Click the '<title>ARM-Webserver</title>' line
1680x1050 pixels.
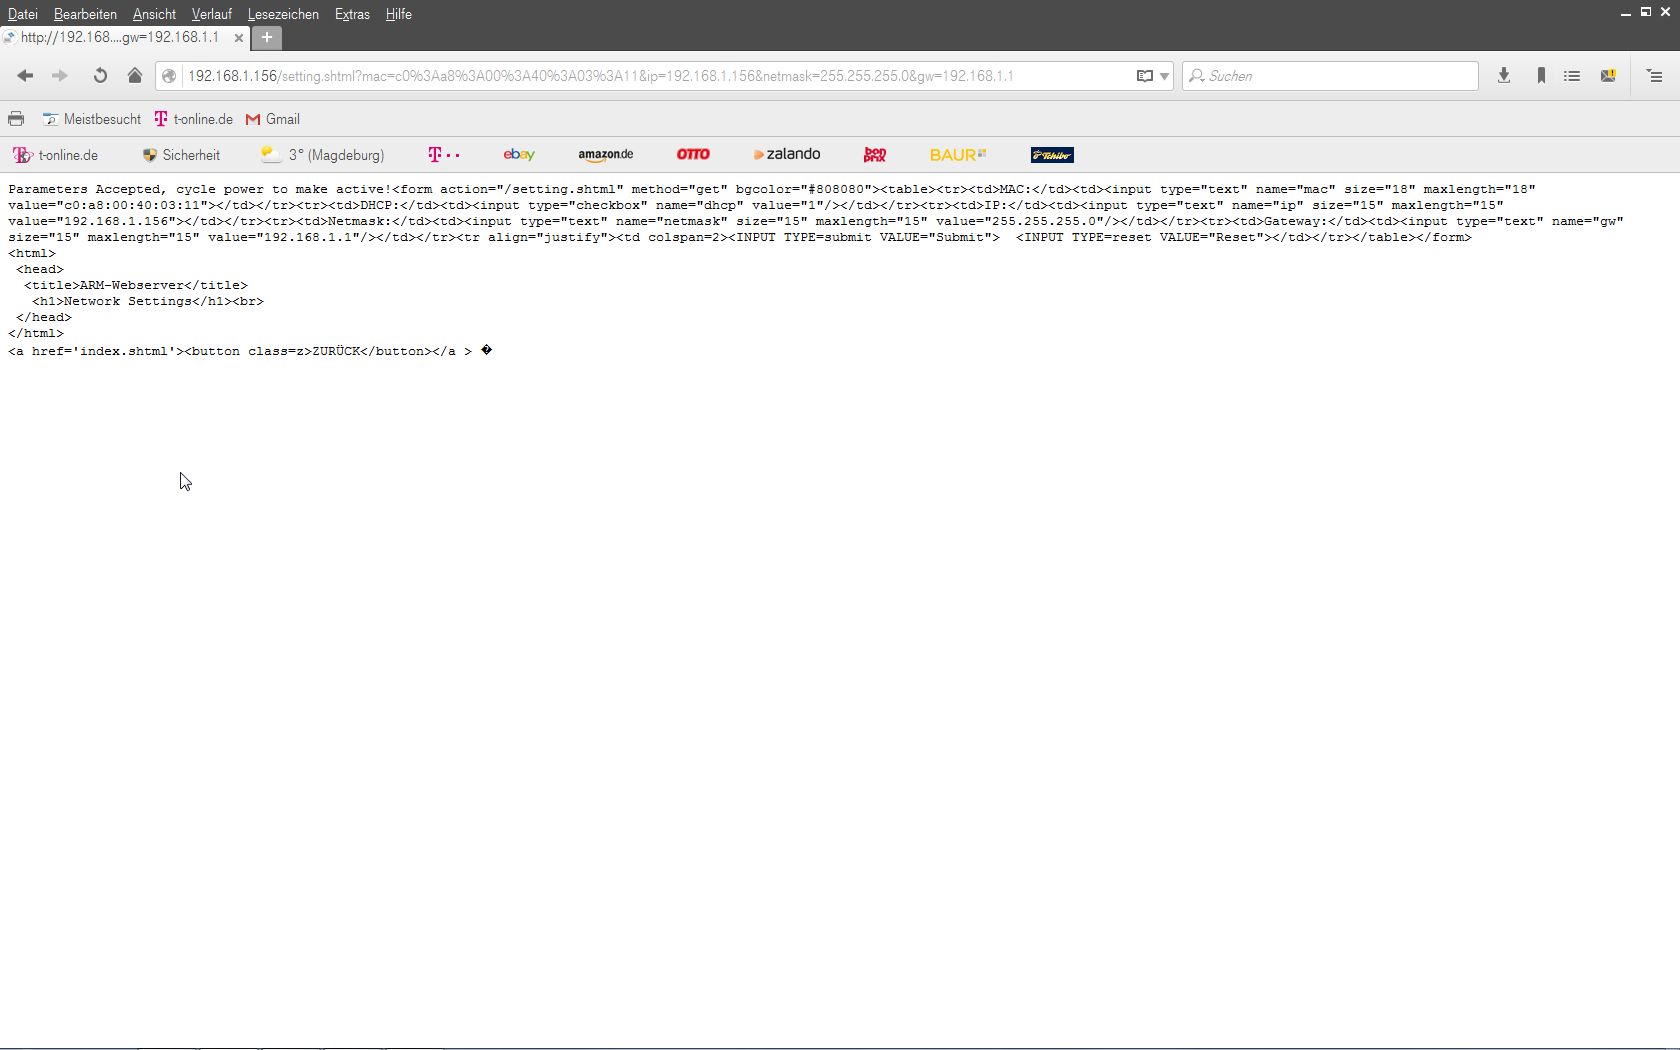136,285
